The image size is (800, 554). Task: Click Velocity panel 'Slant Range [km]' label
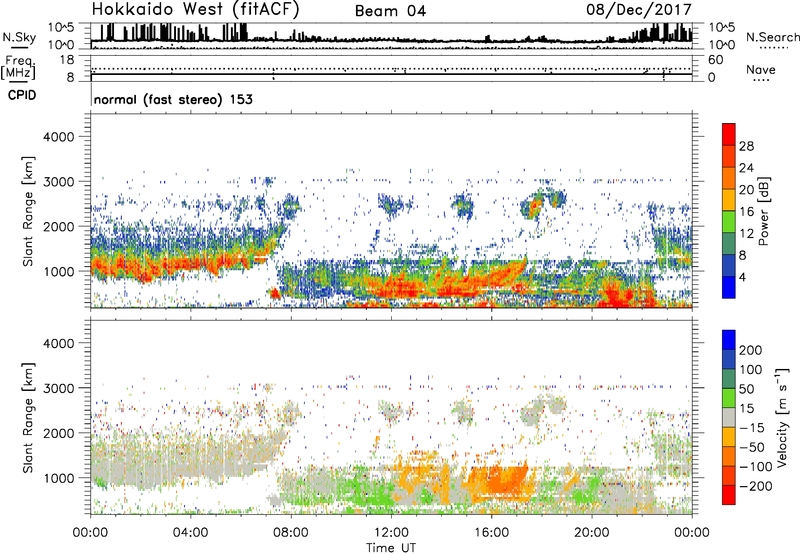click(28, 417)
